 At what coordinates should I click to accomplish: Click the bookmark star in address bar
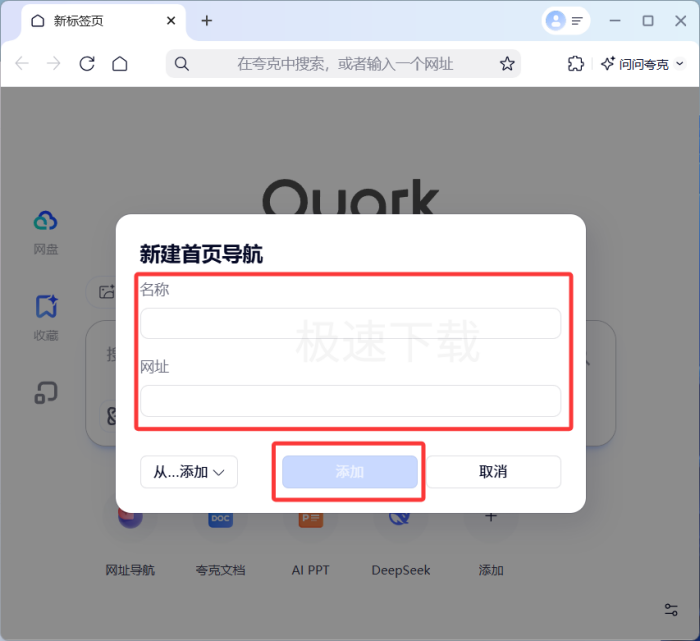(507, 64)
